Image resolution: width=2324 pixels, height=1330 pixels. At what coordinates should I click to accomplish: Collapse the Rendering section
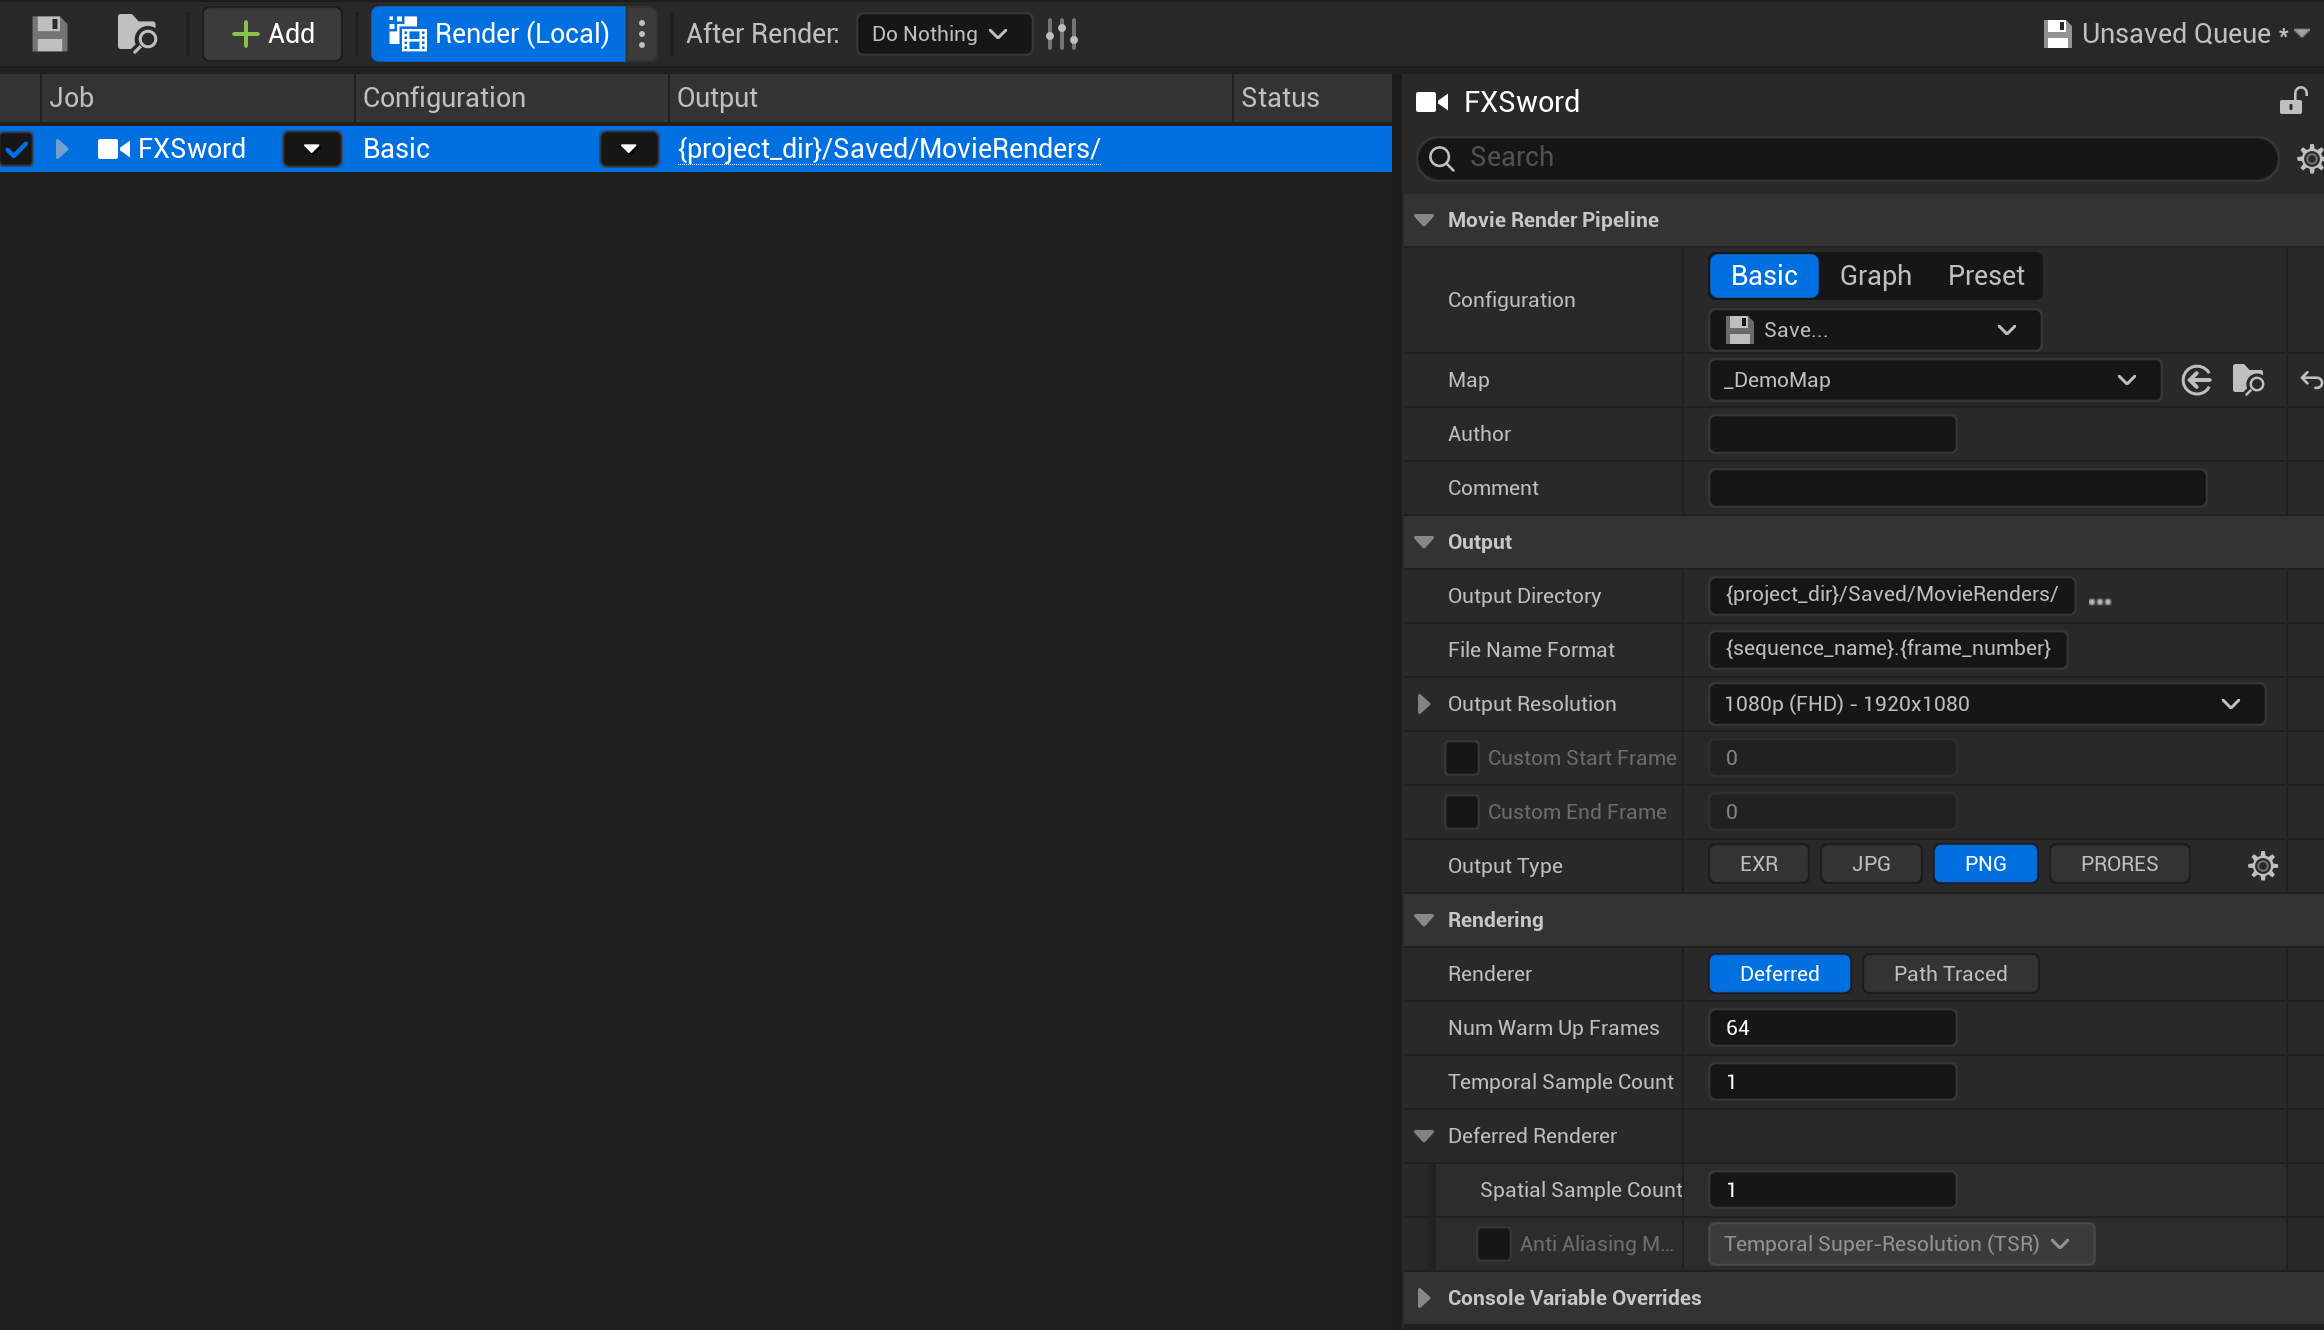pos(1424,920)
